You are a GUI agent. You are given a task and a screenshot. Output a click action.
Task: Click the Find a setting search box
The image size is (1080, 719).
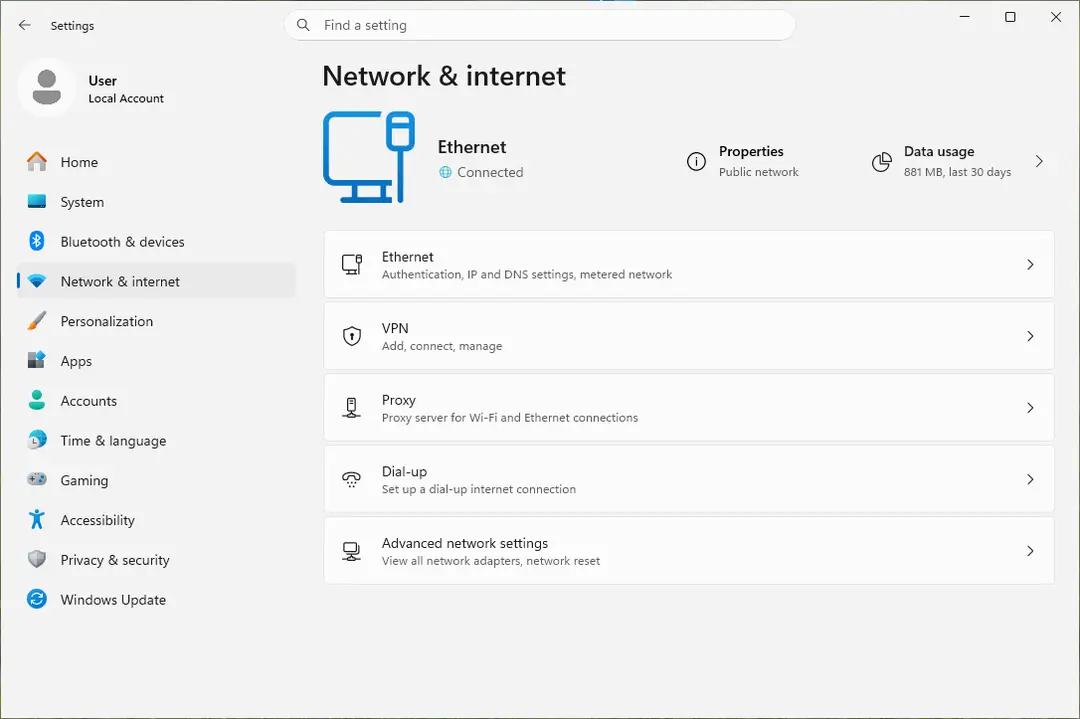point(539,25)
